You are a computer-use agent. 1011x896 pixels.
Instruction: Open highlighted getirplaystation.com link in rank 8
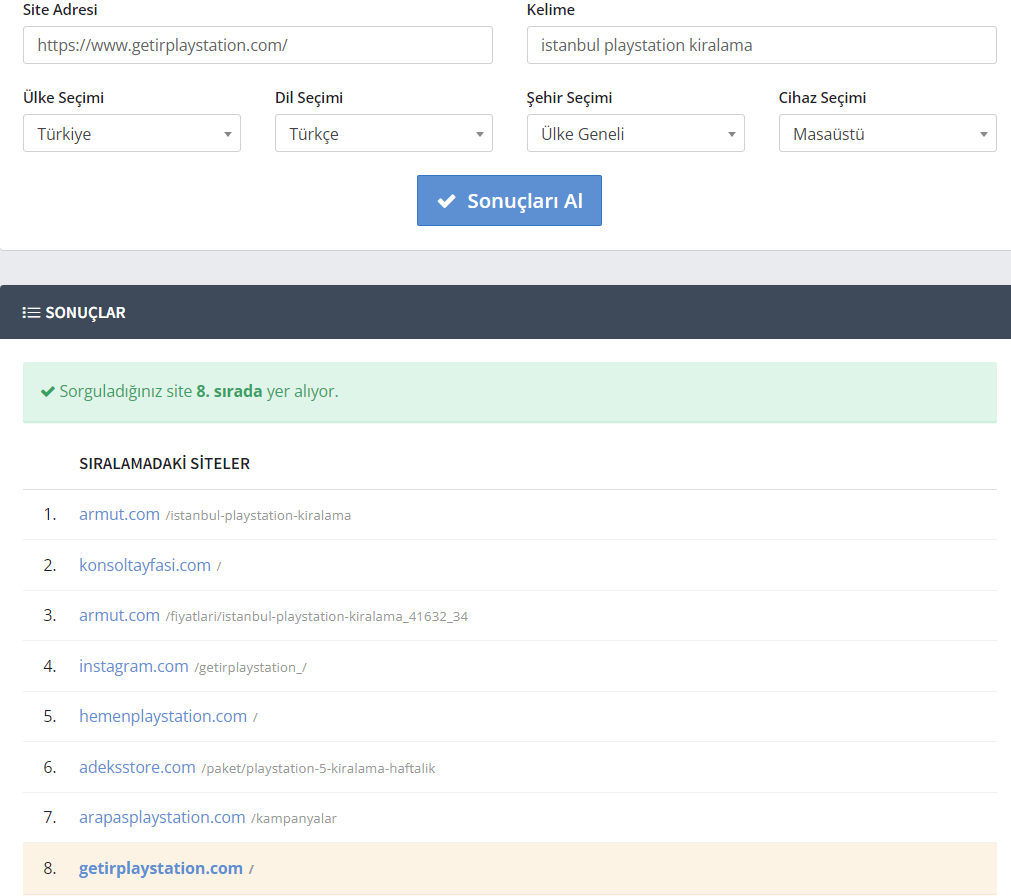(x=161, y=868)
